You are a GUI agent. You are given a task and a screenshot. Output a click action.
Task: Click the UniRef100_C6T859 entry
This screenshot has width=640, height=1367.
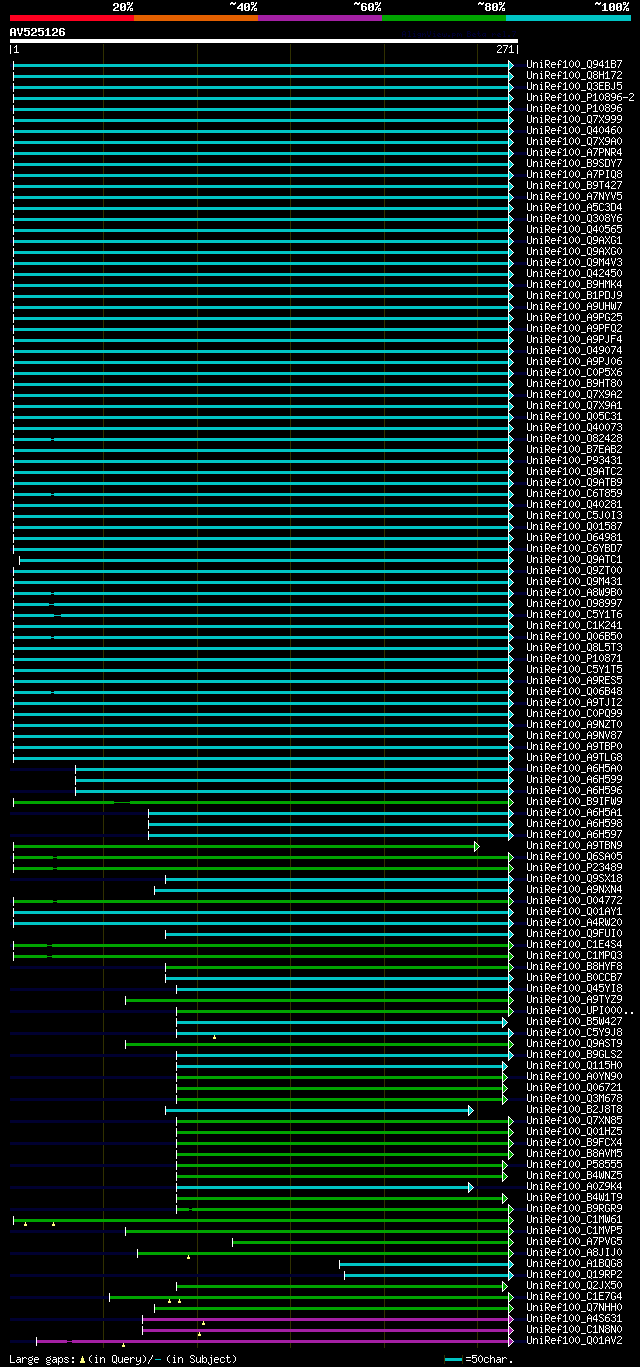click(x=574, y=493)
